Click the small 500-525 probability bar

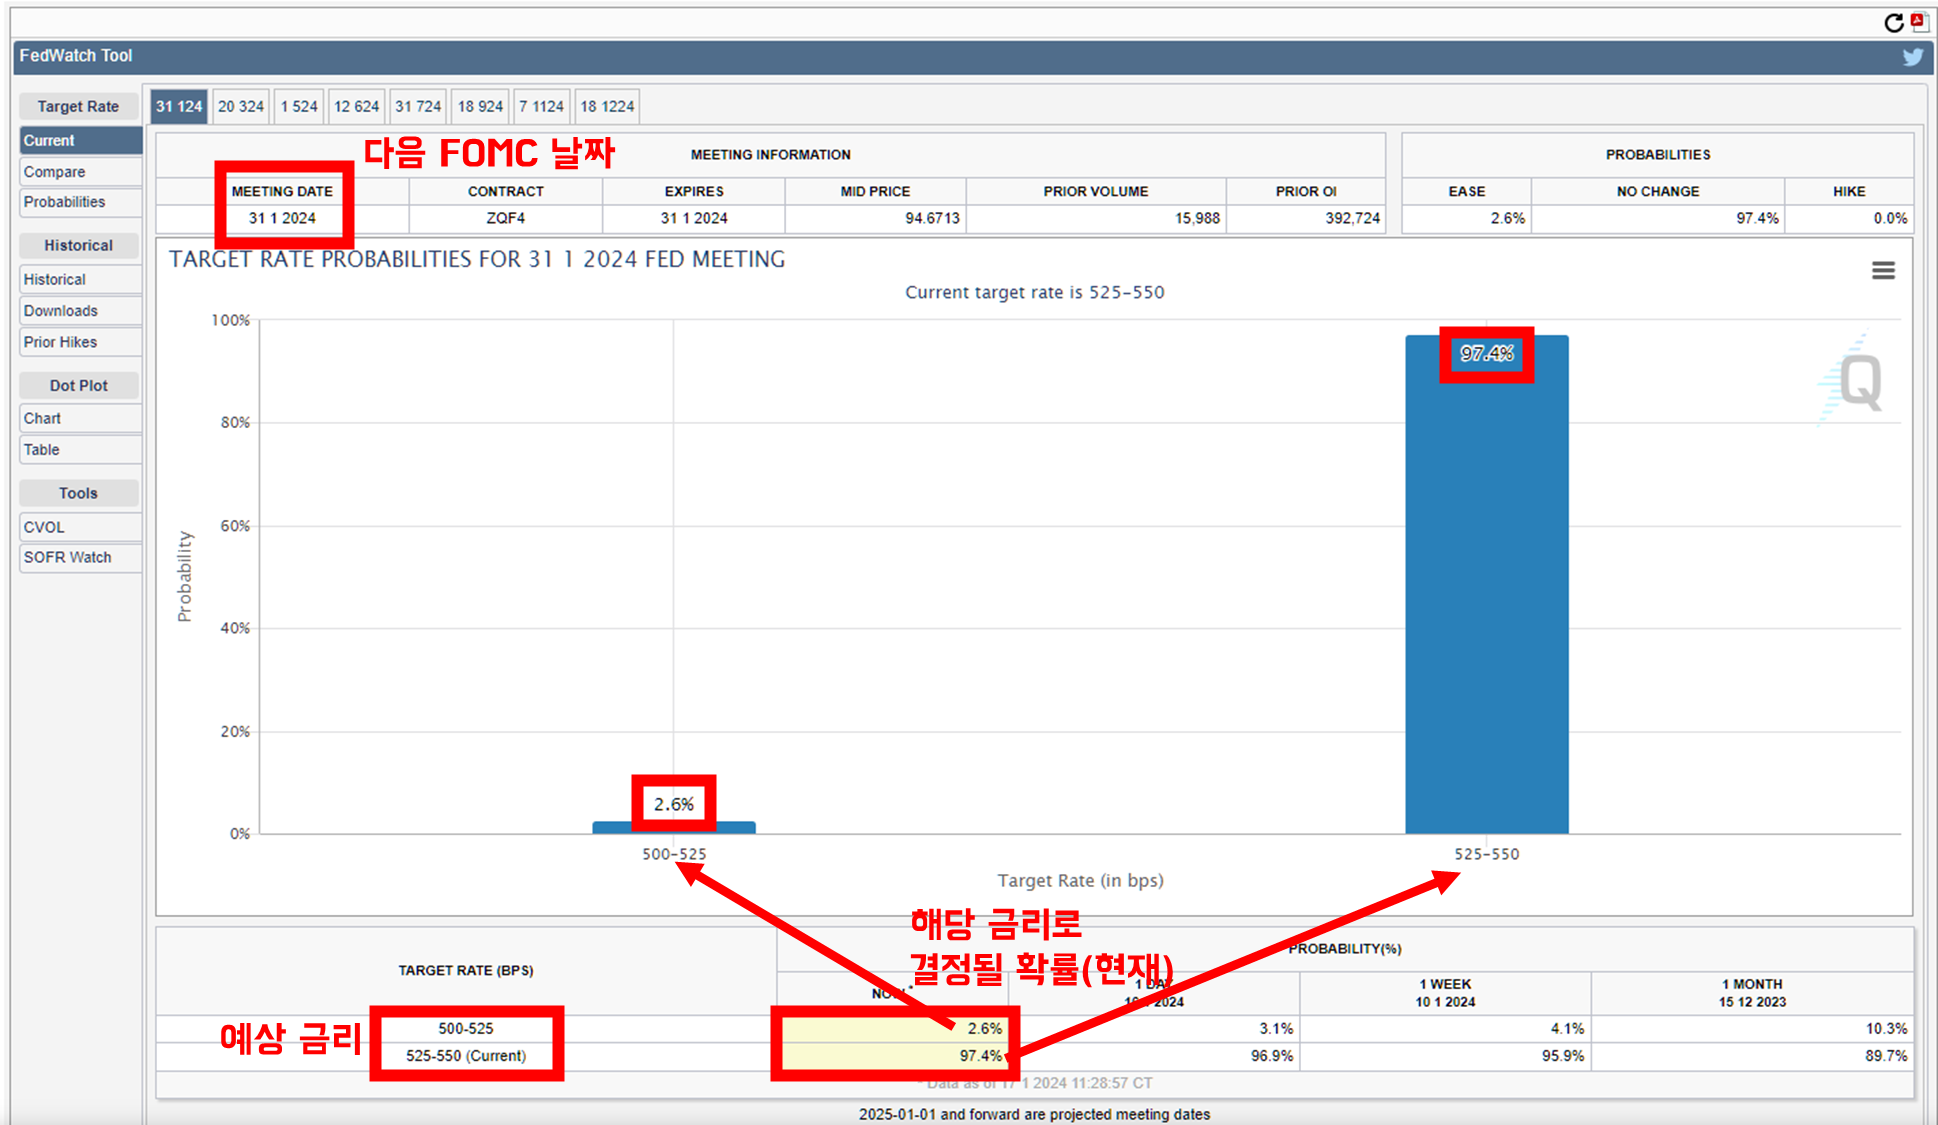pyautogui.click(x=674, y=827)
